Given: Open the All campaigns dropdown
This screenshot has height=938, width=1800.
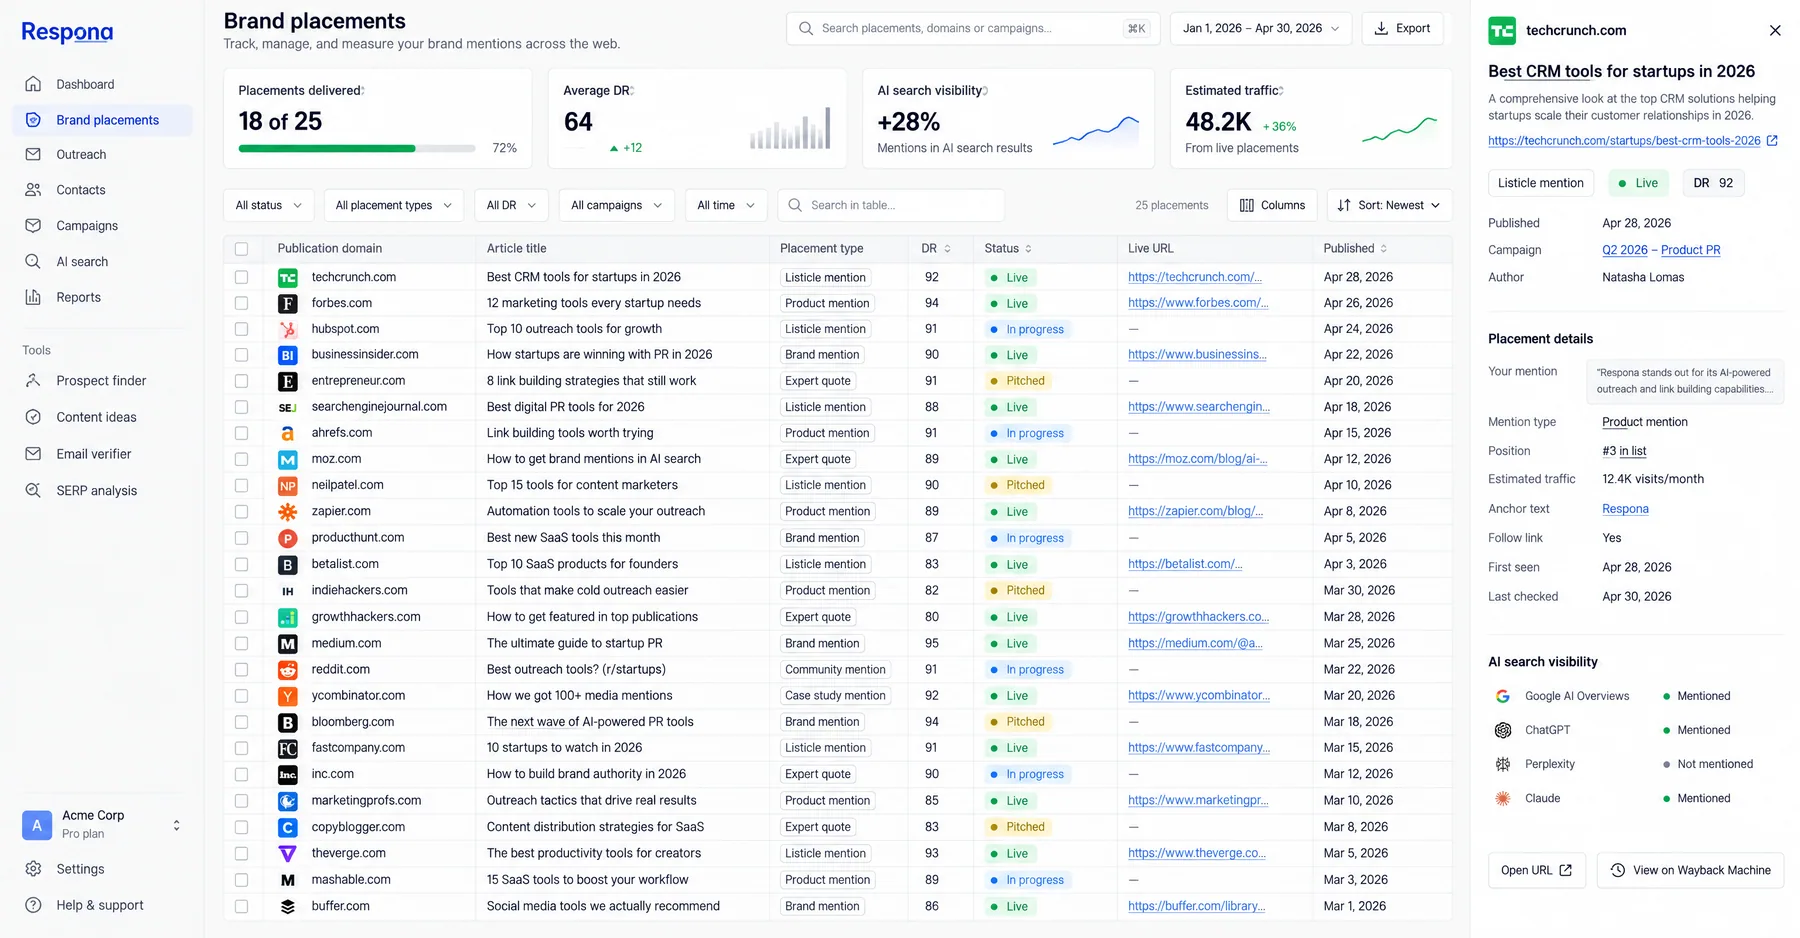Looking at the screenshot, I should coord(616,205).
